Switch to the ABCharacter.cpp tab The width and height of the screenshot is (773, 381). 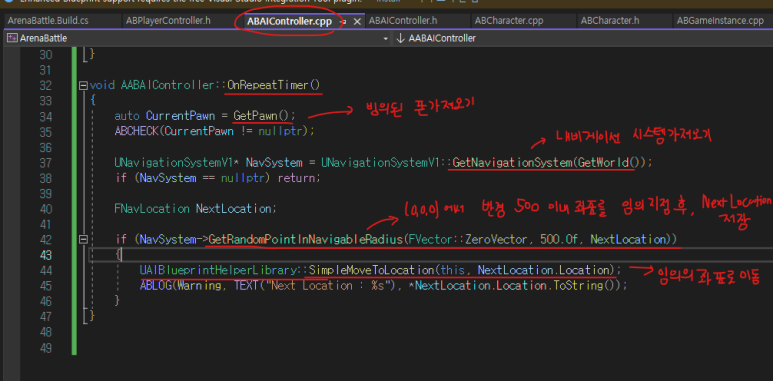click(x=509, y=21)
